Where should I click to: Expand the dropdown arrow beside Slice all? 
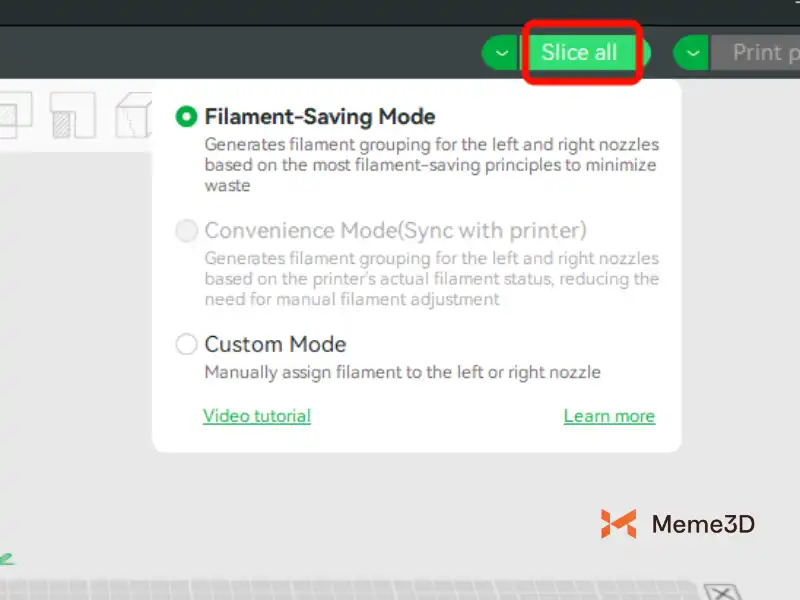500,53
